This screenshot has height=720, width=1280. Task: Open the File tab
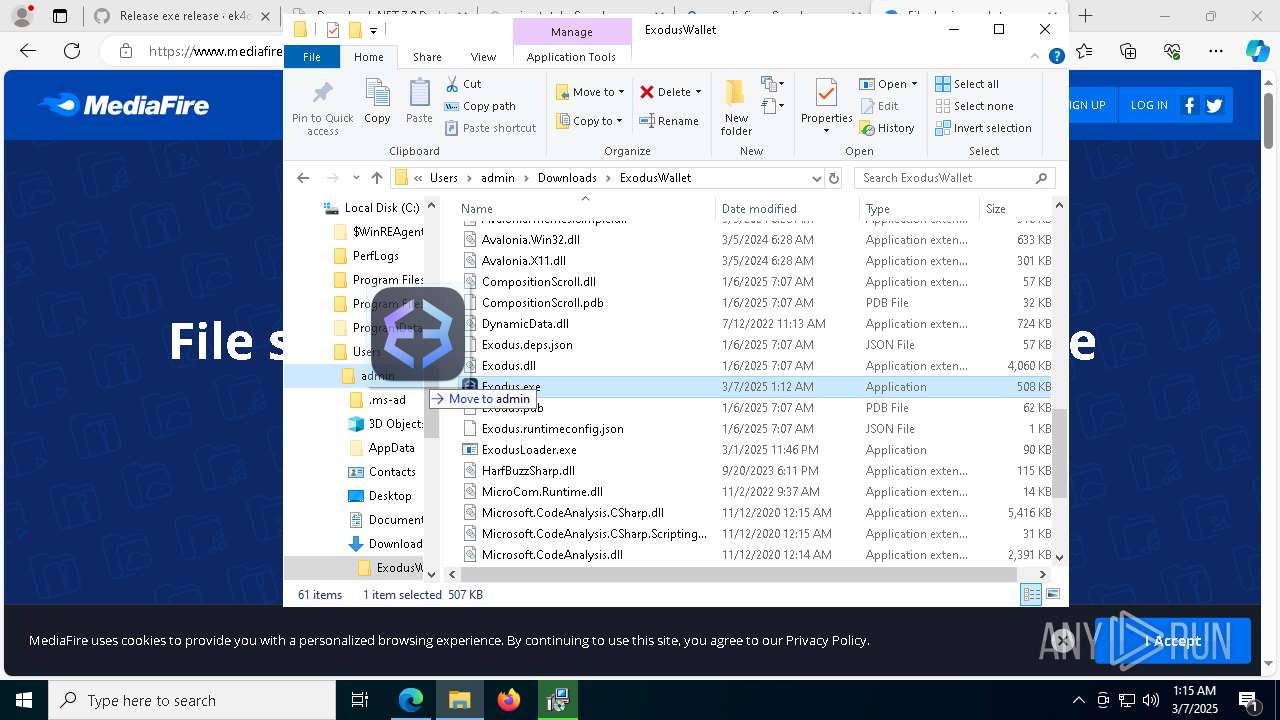pyautogui.click(x=312, y=57)
